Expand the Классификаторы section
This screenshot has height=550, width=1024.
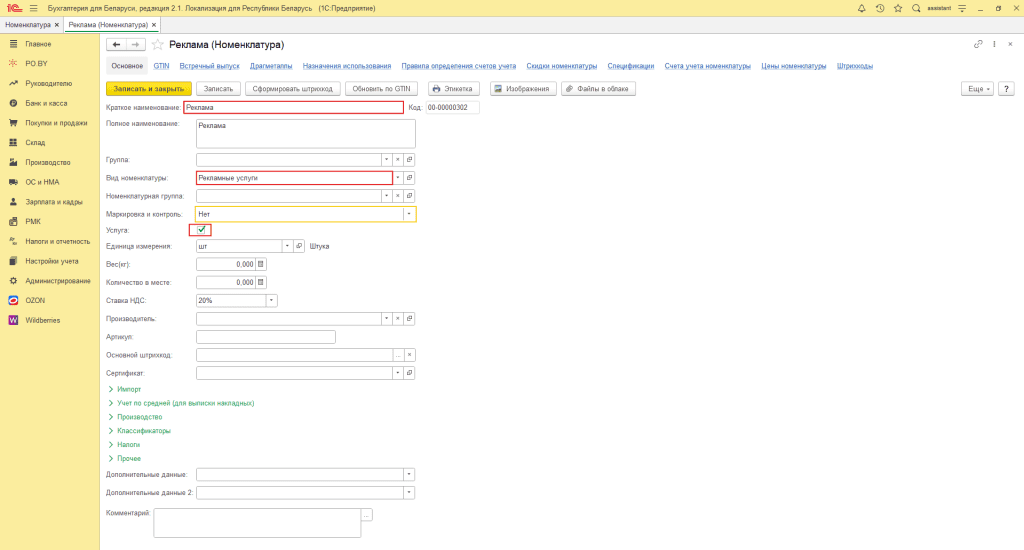tap(143, 430)
